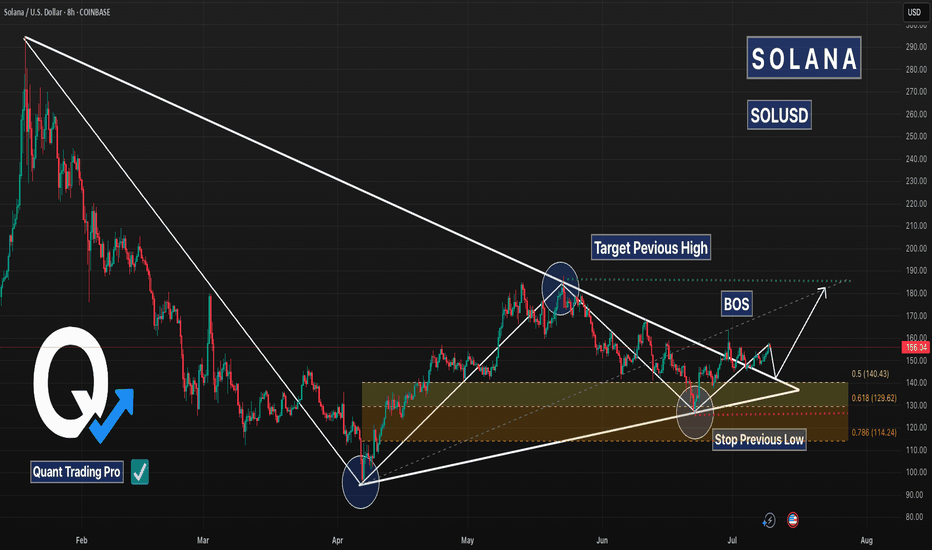Viewport: 932px width, 550px height.
Task: Click the 80.00 price axis label
Action: (x=916, y=517)
